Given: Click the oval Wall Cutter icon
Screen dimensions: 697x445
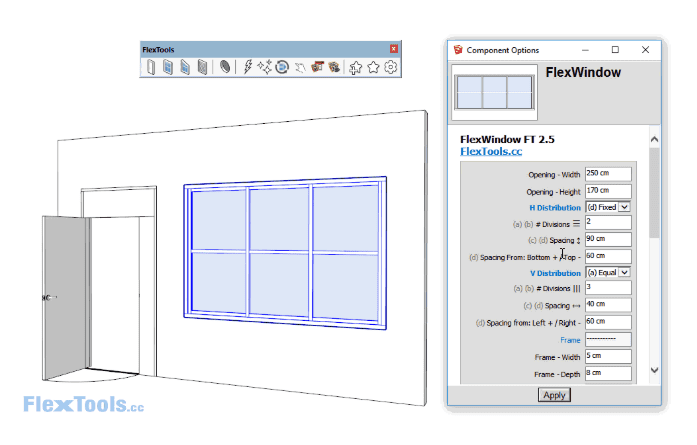Looking at the screenshot, I should 227,68.
